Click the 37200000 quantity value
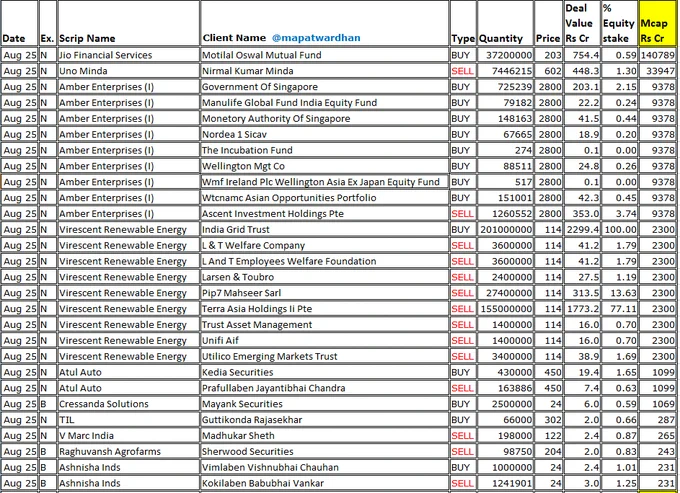The height and width of the screenshot is (493, 680). pos(509,55)
